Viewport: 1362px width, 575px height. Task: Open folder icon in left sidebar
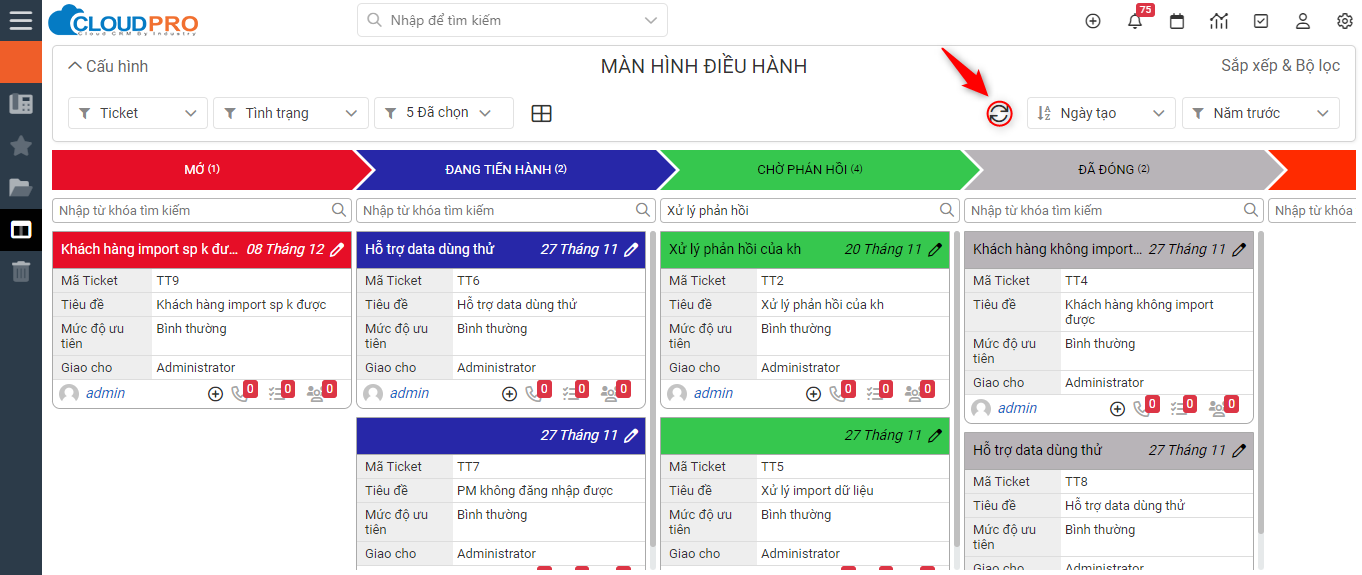(20, 187)
